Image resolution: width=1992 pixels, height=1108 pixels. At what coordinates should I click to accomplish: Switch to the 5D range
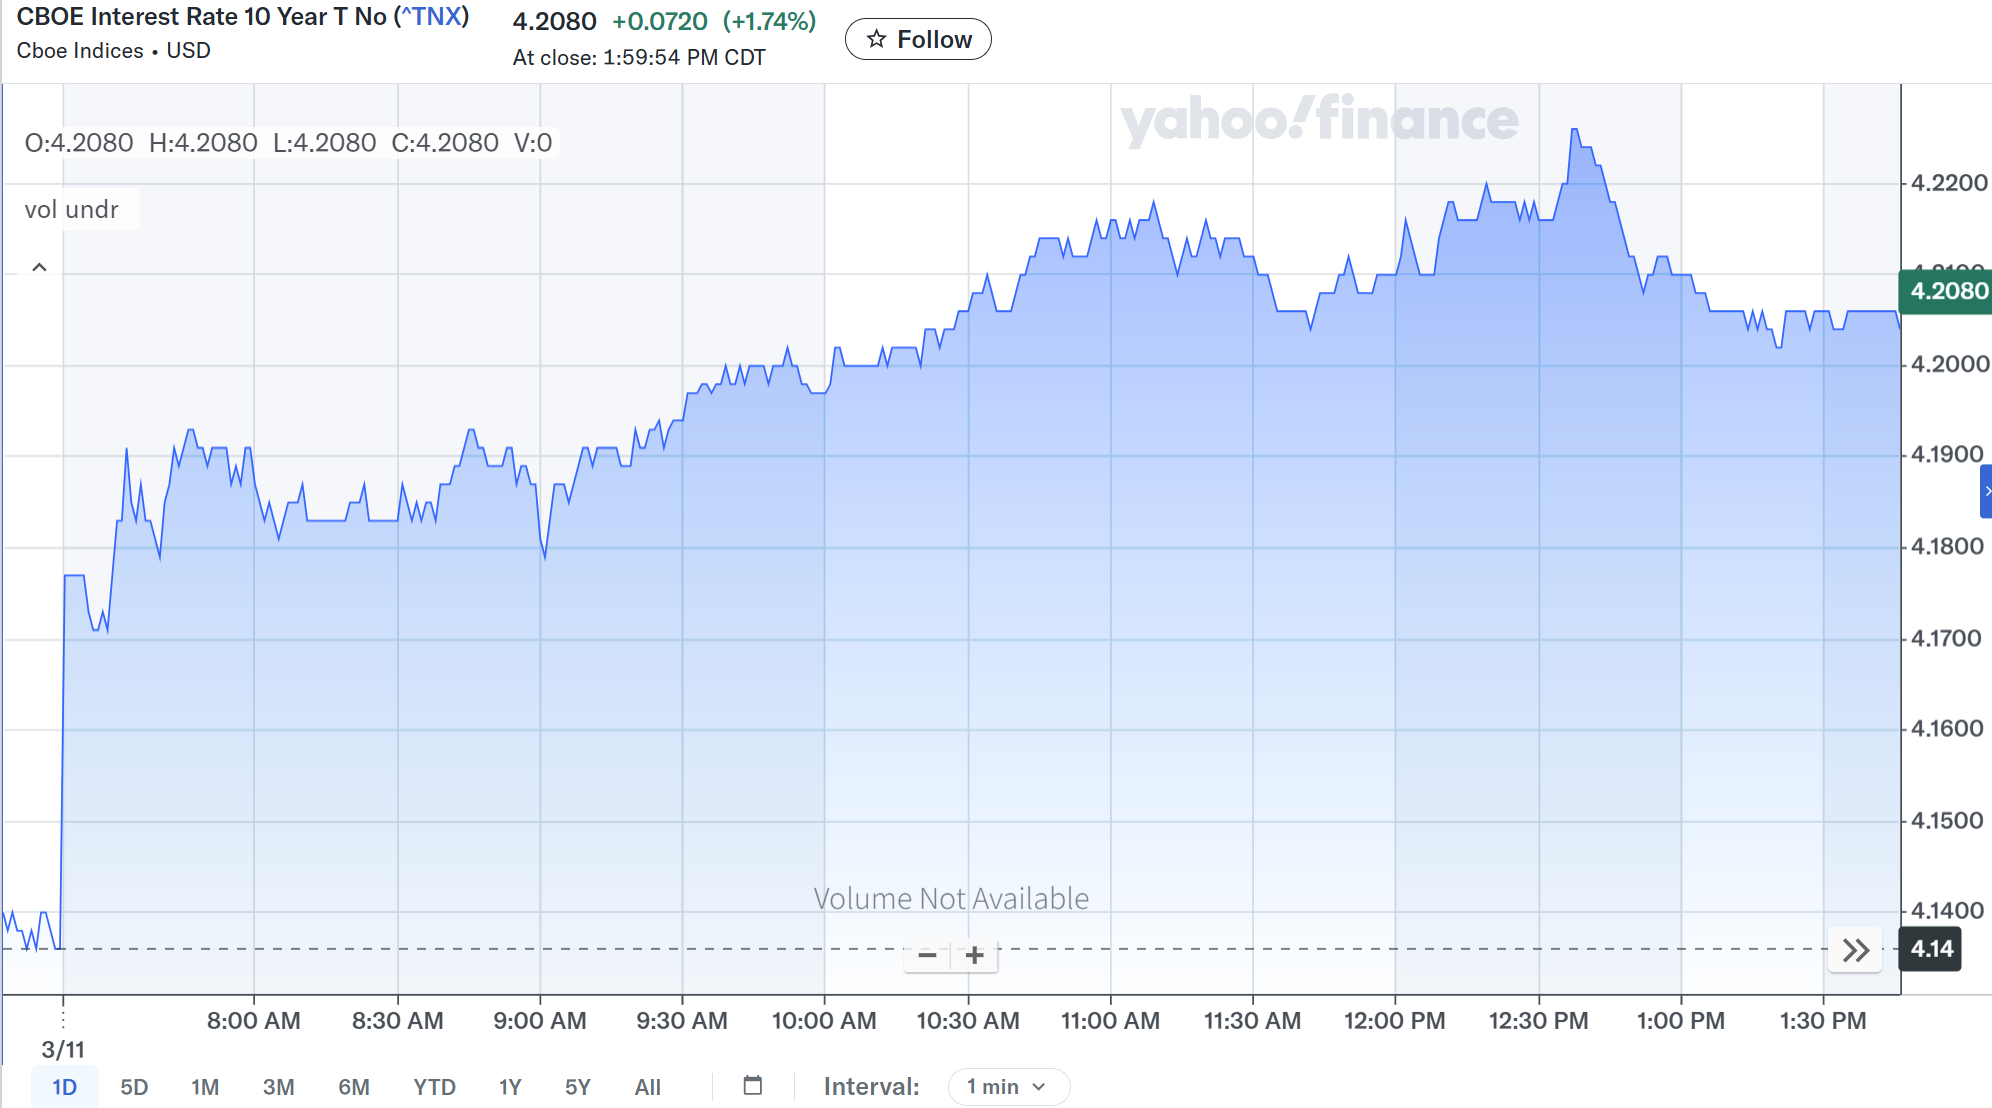pyautogui.click(x=134, y=1087)
